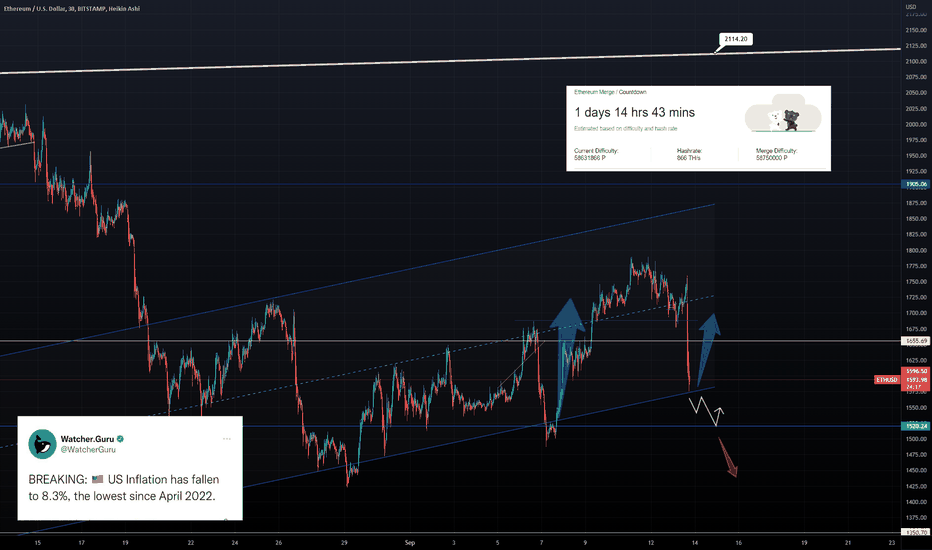Screen dimensions: 932x550
Task: Open the @WatcherGuru handle link
Action: tap(88, 450)
